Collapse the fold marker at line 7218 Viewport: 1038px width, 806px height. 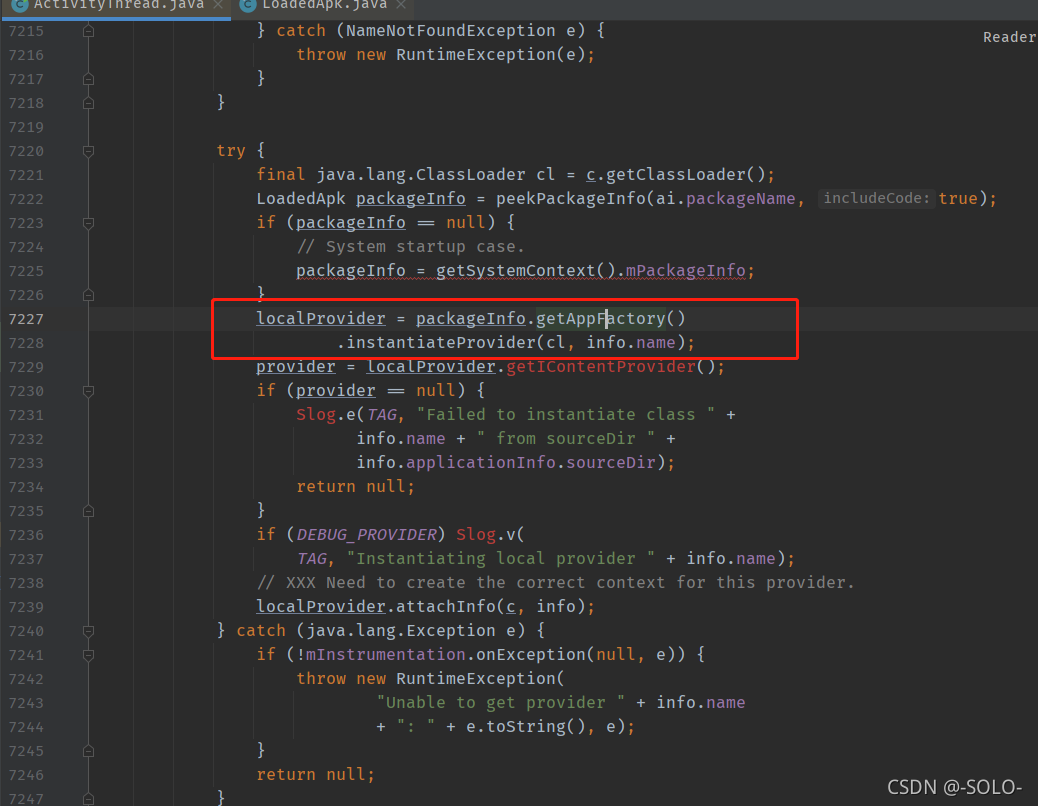88,103
